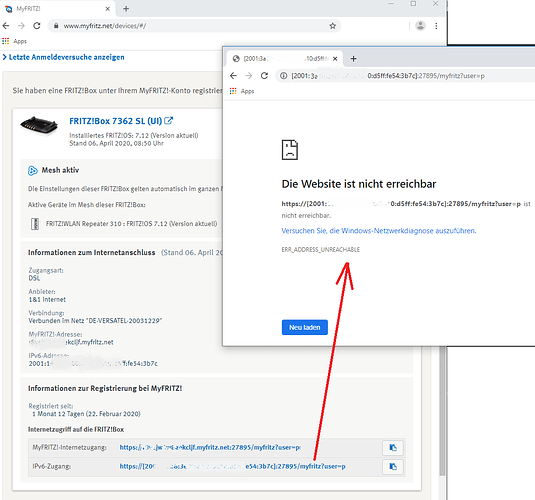Screen dimensions: 535x500
Task: Reload the myfritz.net page
Action: point(37,26)
